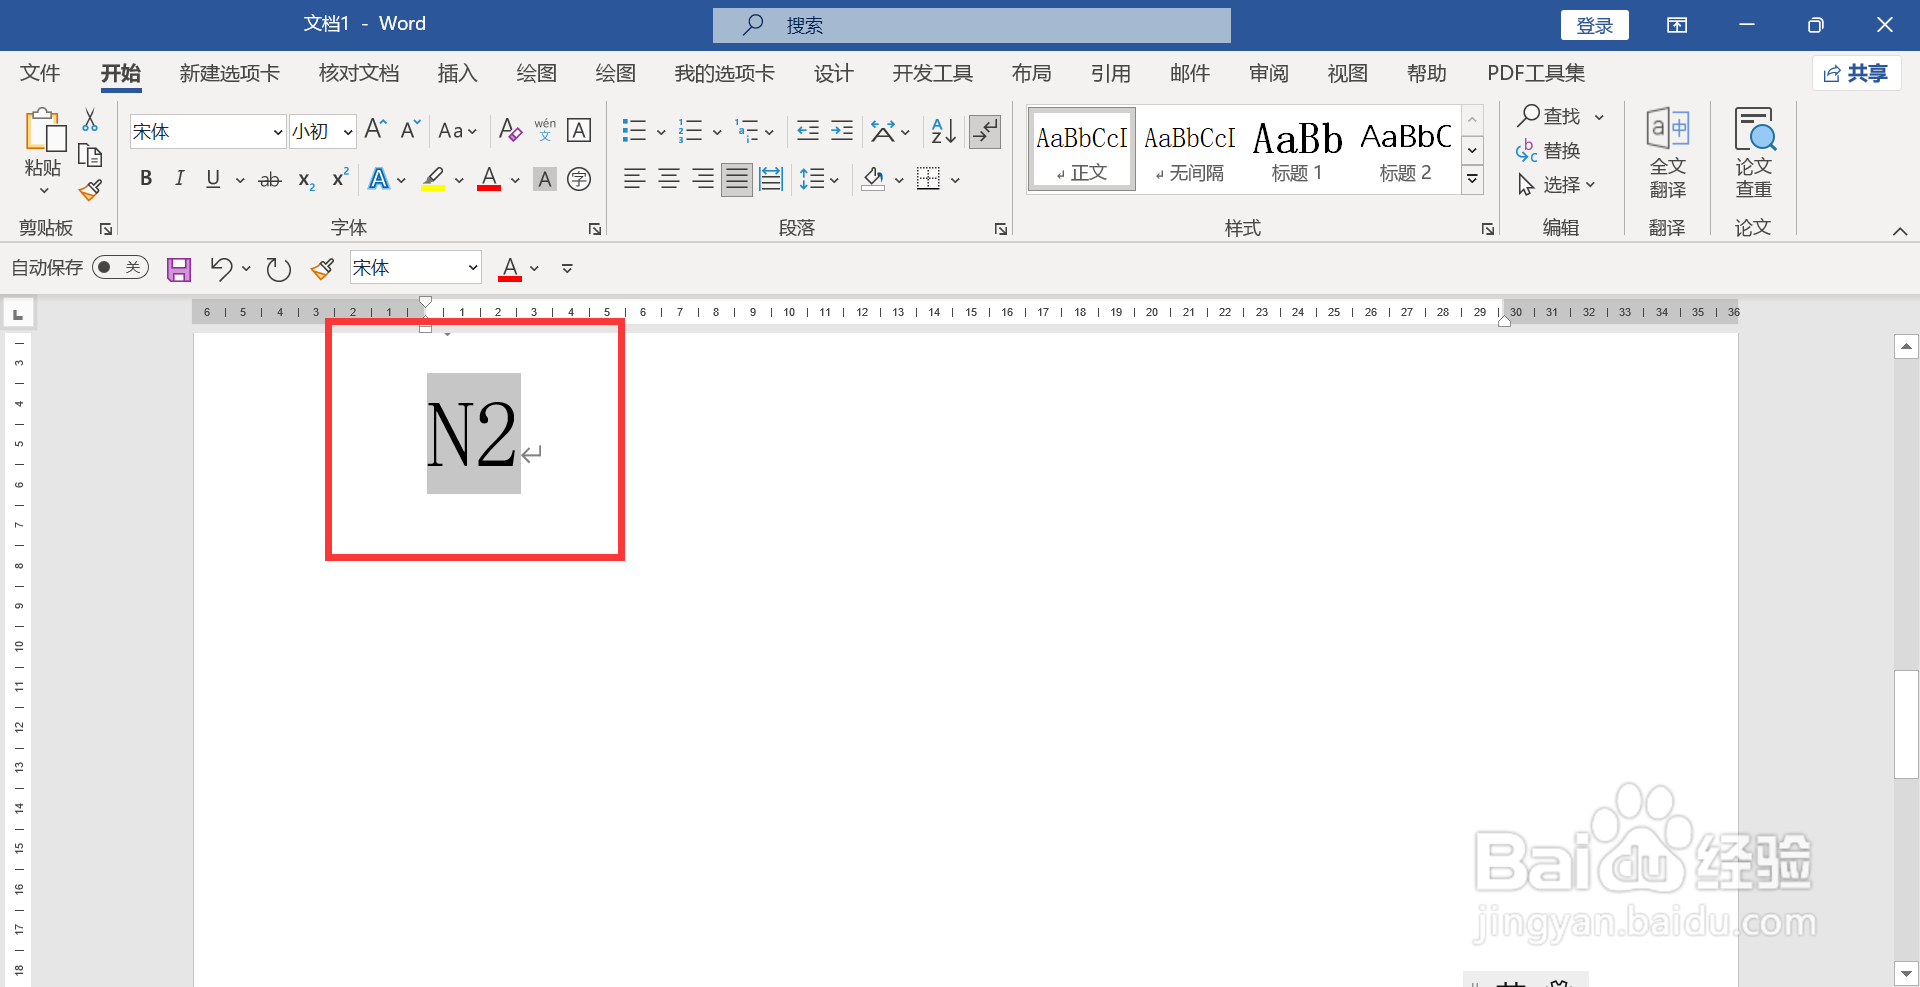1920x987 pixels.
Task: Click the vertical scrollbar thumb
Action: click(1906, 725)
